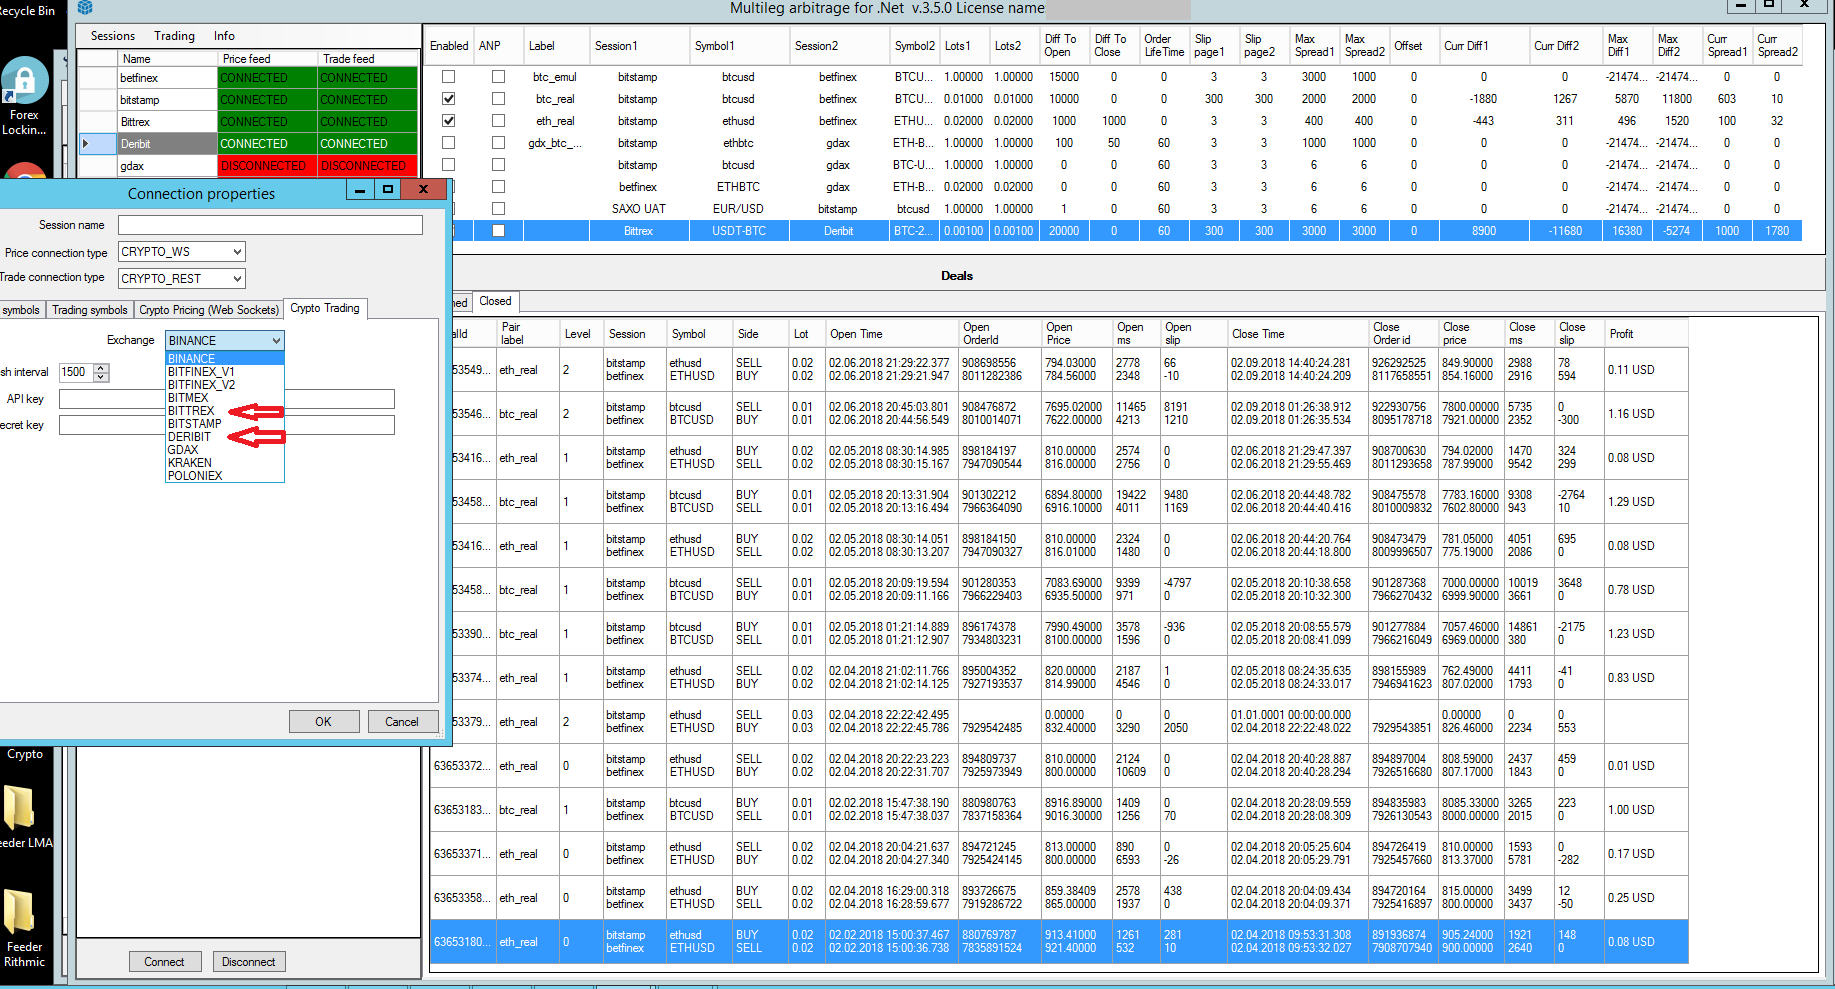The image size is (1835, 989).
Task: Click the interval value 1500 field
Action: click(x=76, y=372)
